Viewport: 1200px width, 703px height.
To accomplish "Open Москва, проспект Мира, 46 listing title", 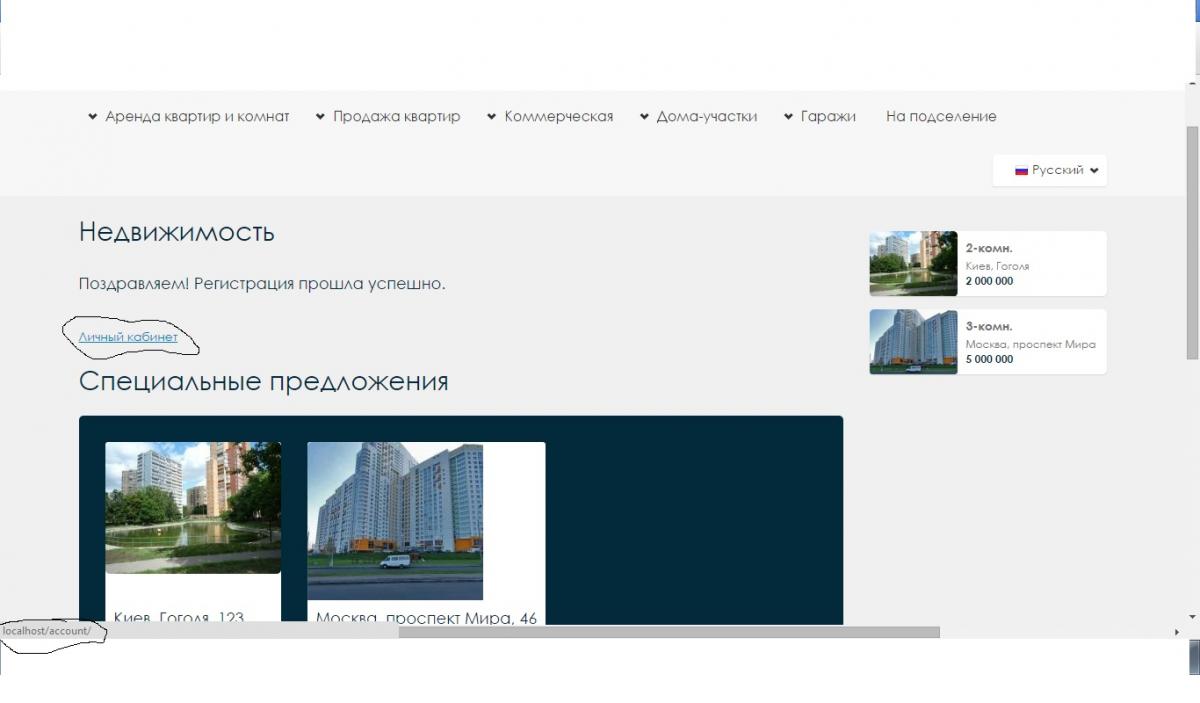I will point(426,617).
